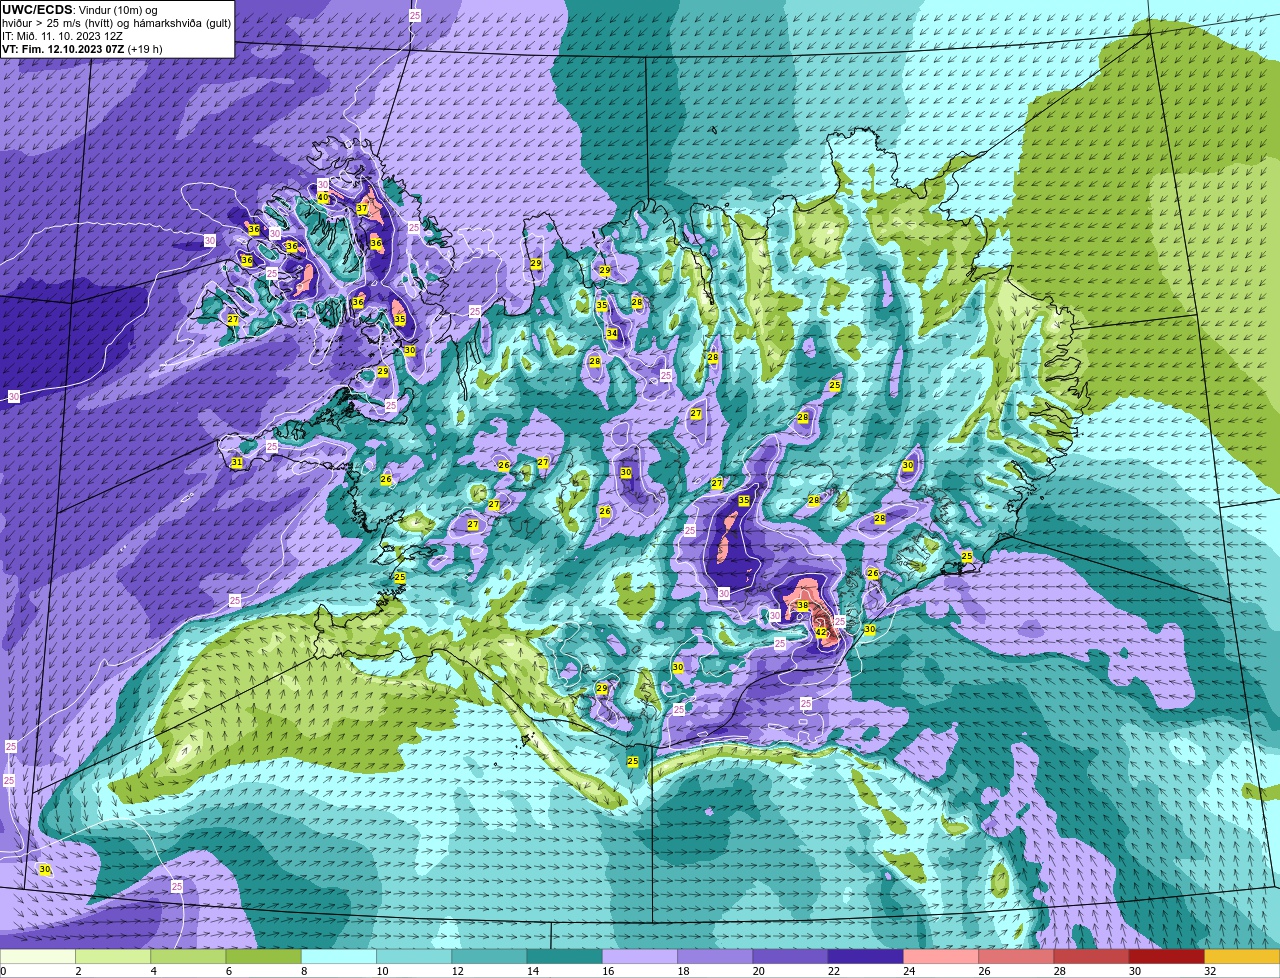Screen dimensions: 1280x978
Task: Select the 20–22 m/s purple legend swatch
Action: (x=790, y=956)
